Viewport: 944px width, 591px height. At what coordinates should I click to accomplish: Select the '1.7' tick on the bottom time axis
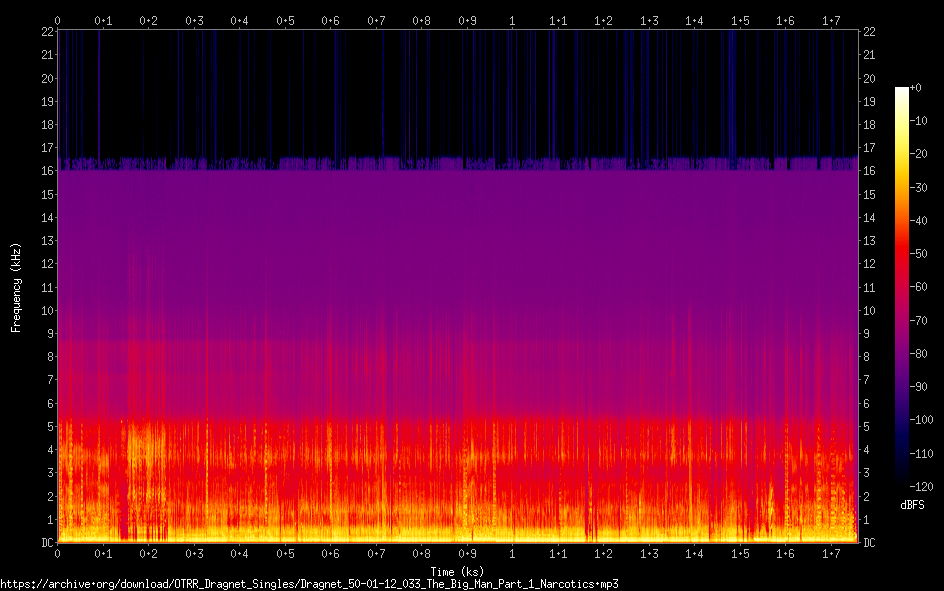pyautogui.click(x=831, y=553)
